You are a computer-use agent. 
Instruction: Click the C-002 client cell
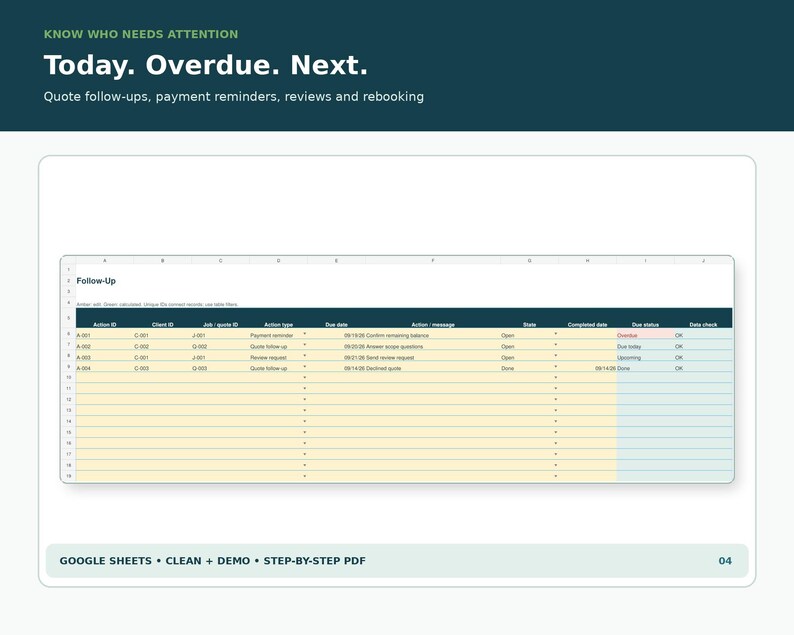pyautogui.click(x=163, y=346)
